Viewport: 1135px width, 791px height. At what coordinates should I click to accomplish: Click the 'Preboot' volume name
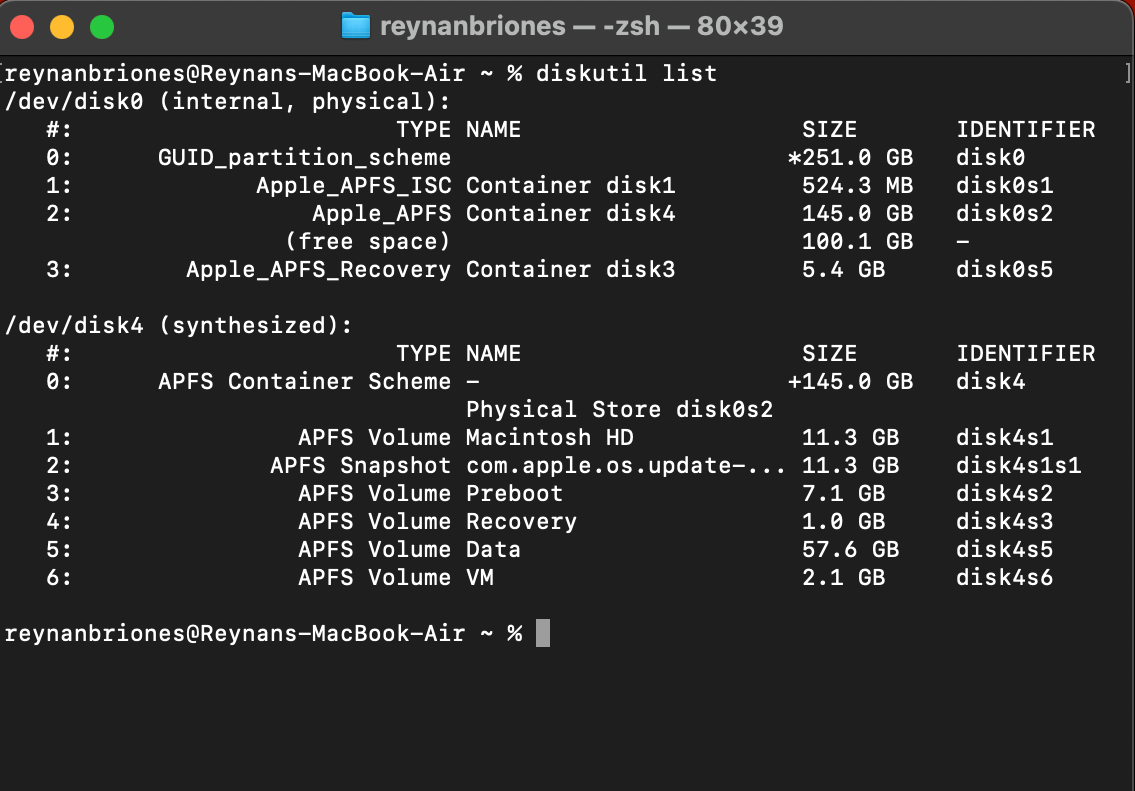(x=514, y=494)
